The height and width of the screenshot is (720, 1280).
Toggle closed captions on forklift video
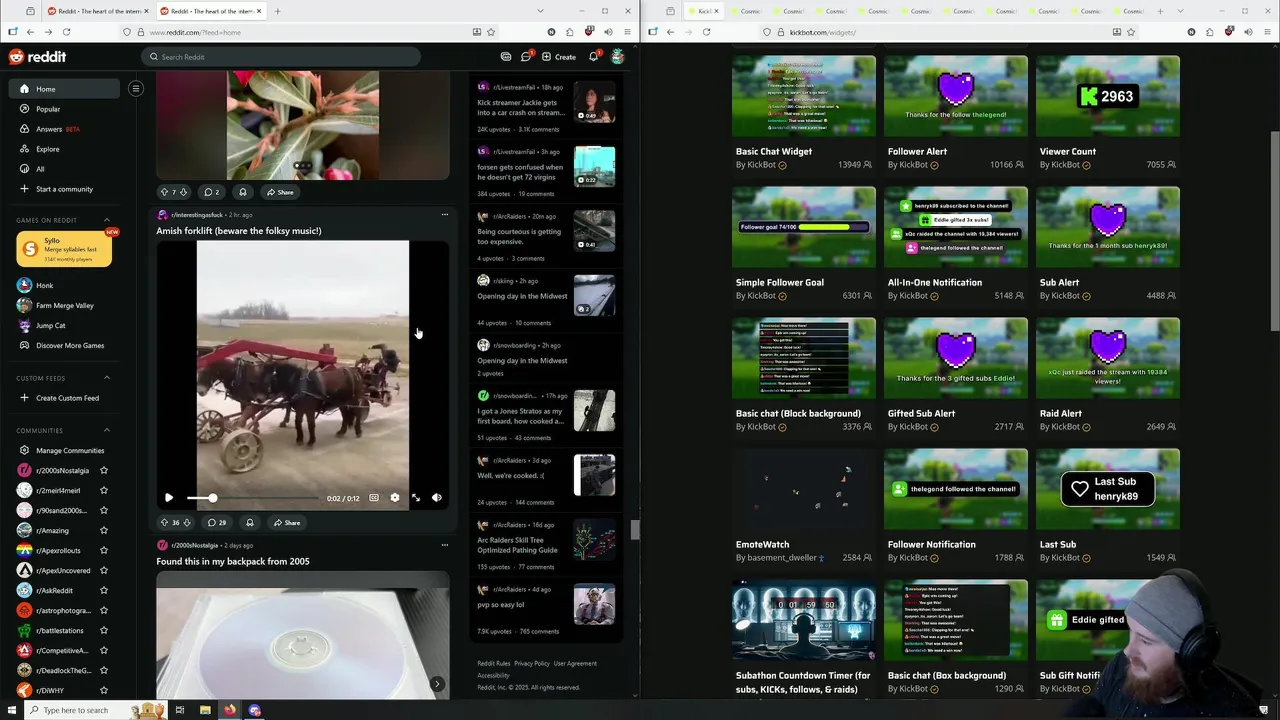click(x=374, y=497)
